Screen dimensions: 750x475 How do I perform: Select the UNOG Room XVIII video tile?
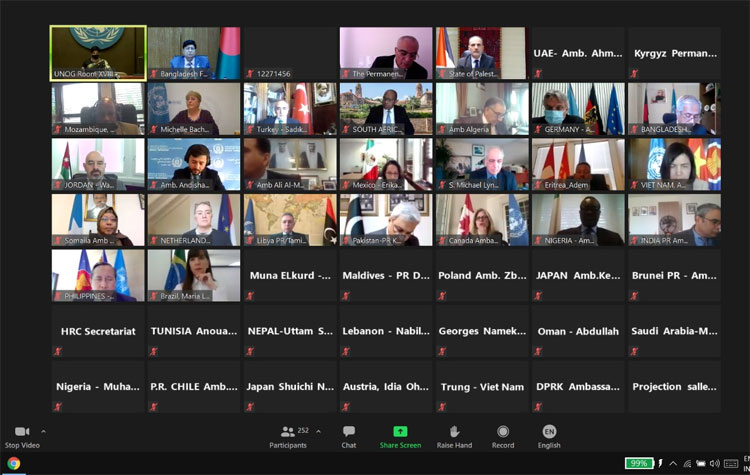(x=98, y=53)
